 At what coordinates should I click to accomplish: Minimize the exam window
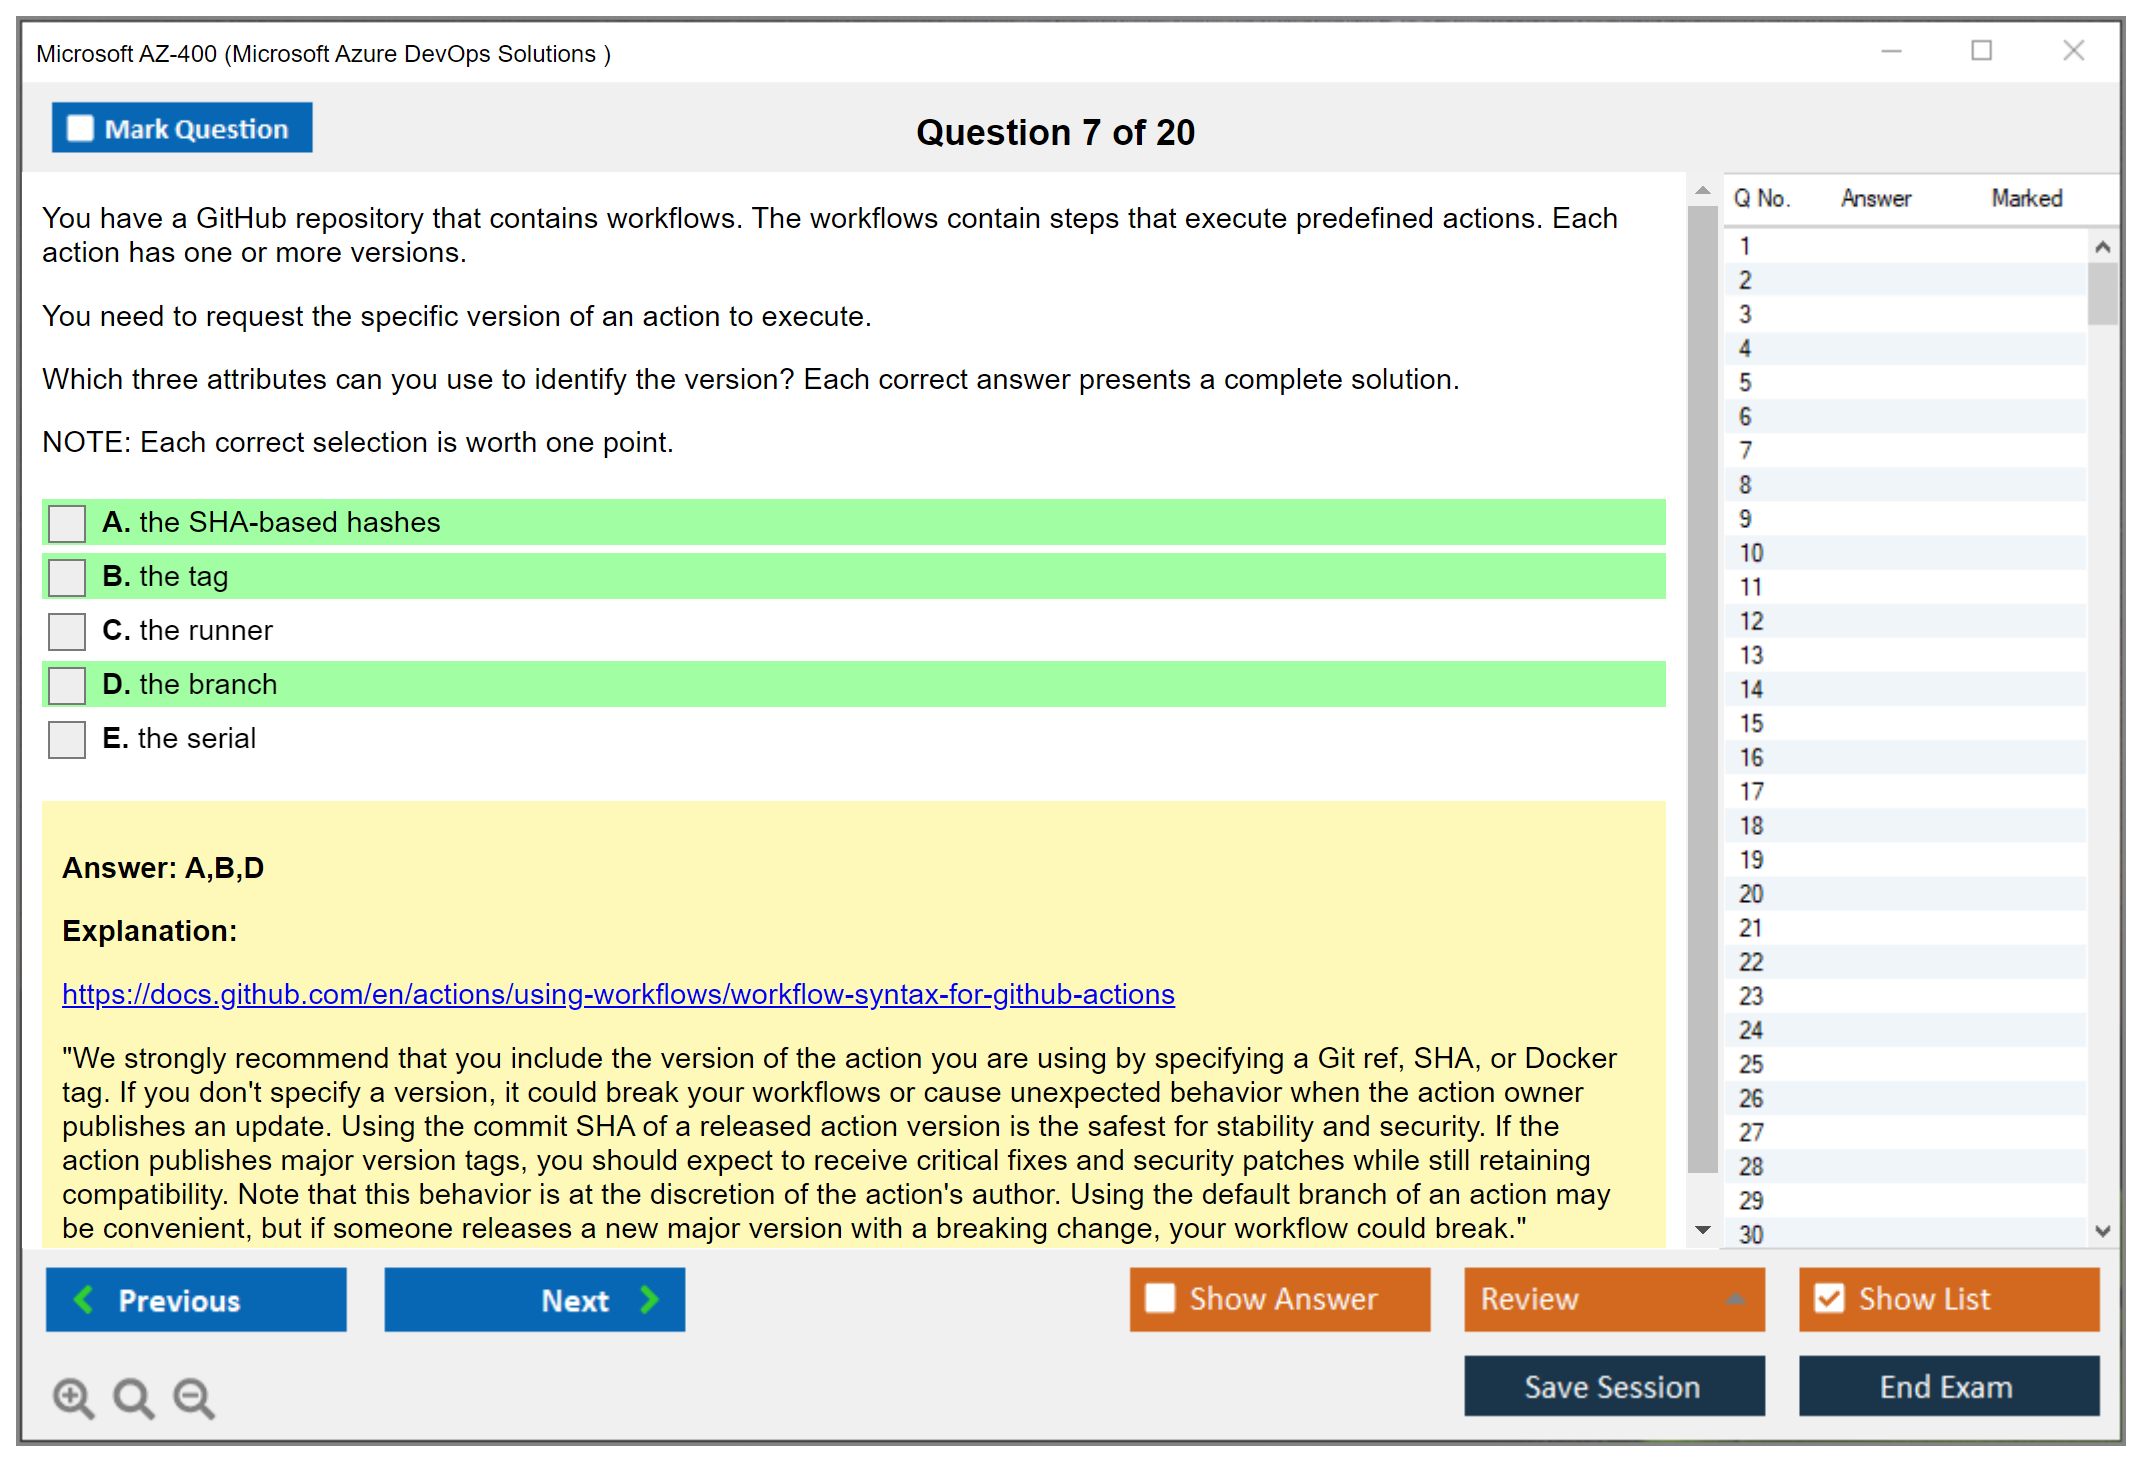pos(1891,51)
